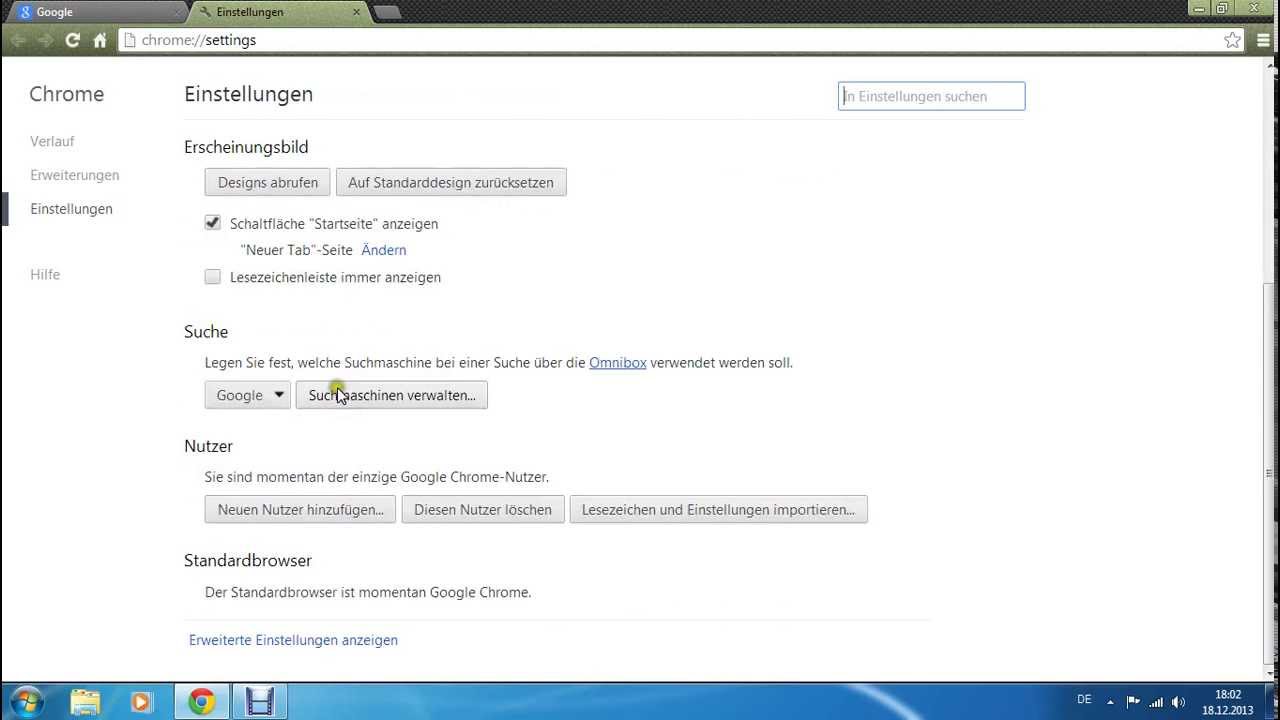Uncheck Schaltfläche Startseite anzeigen
This screenshot has height=720, width=1280.
pyautogui.click(x=212, y=223)
